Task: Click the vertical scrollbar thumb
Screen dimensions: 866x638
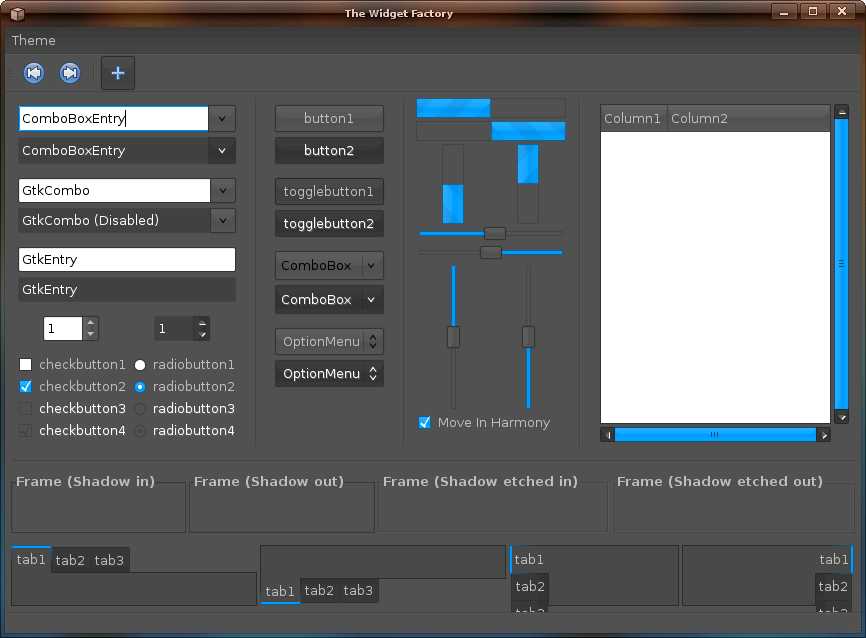Action: pyautogui.click(x=842, y=264)
